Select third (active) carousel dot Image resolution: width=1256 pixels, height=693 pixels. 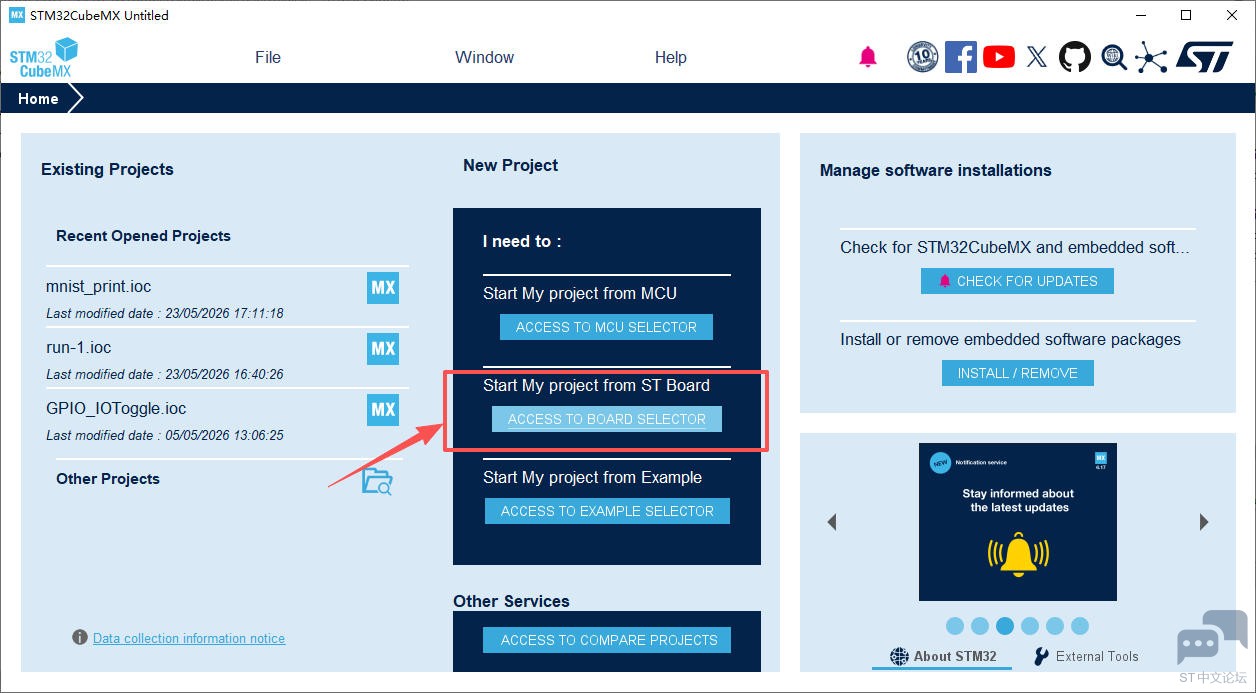1005,626
